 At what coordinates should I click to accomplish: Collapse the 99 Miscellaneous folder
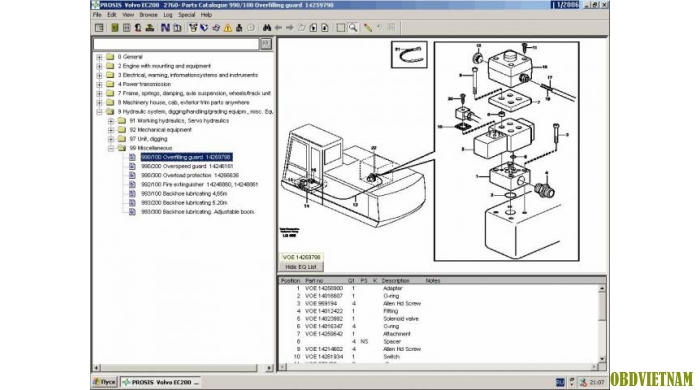(x=111, y=148)
